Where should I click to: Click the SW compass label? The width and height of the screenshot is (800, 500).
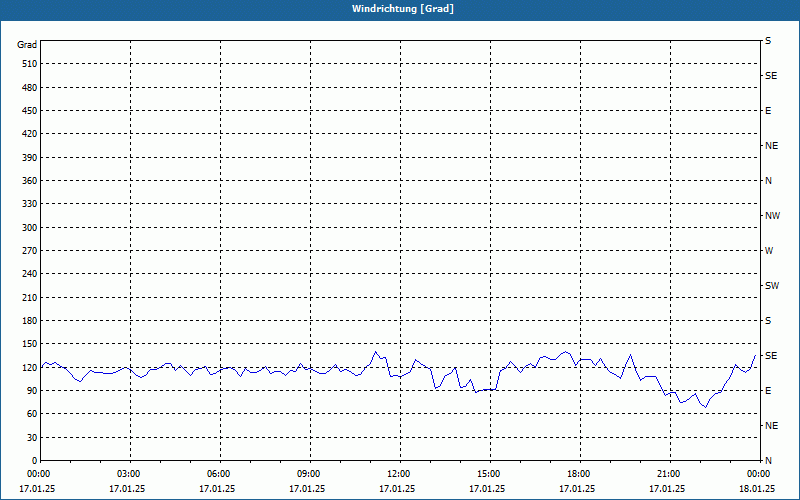[772, 286]
